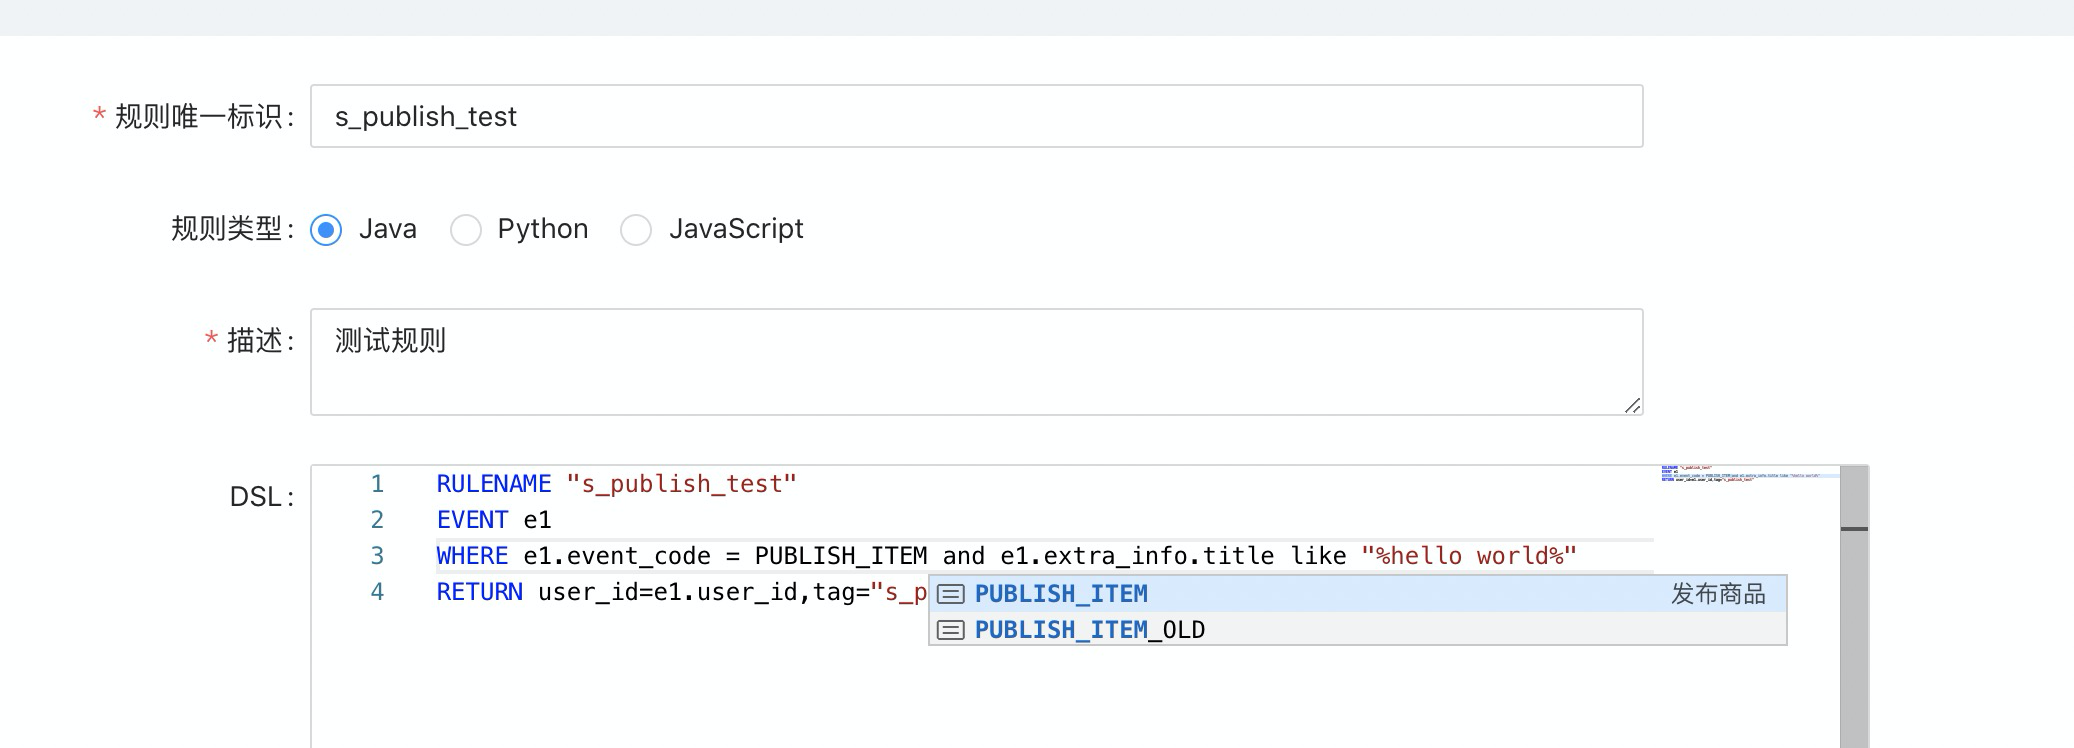Click line number 2 in the DSL editor
2074x748 pixels.
pyautogui.click(x=377, y=520)
